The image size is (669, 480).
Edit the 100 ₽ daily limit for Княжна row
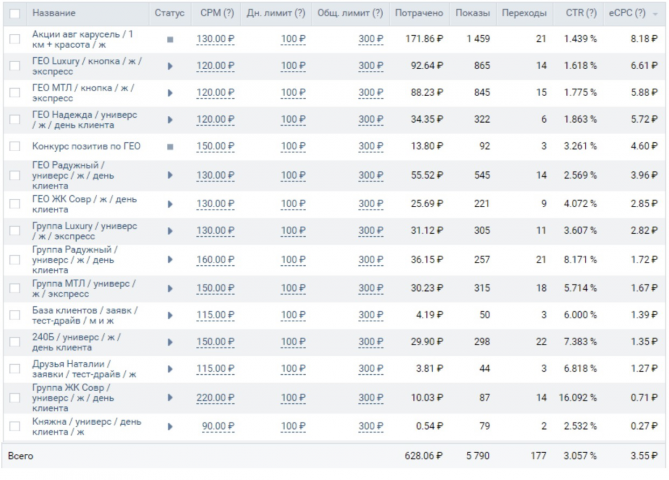[293, 426]
